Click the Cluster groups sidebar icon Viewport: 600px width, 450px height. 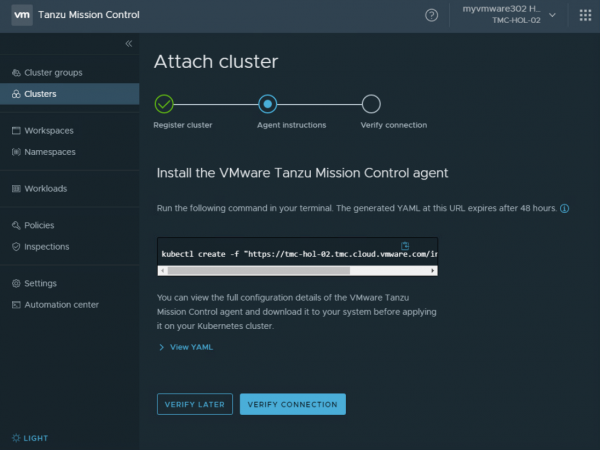click(15, 73)
